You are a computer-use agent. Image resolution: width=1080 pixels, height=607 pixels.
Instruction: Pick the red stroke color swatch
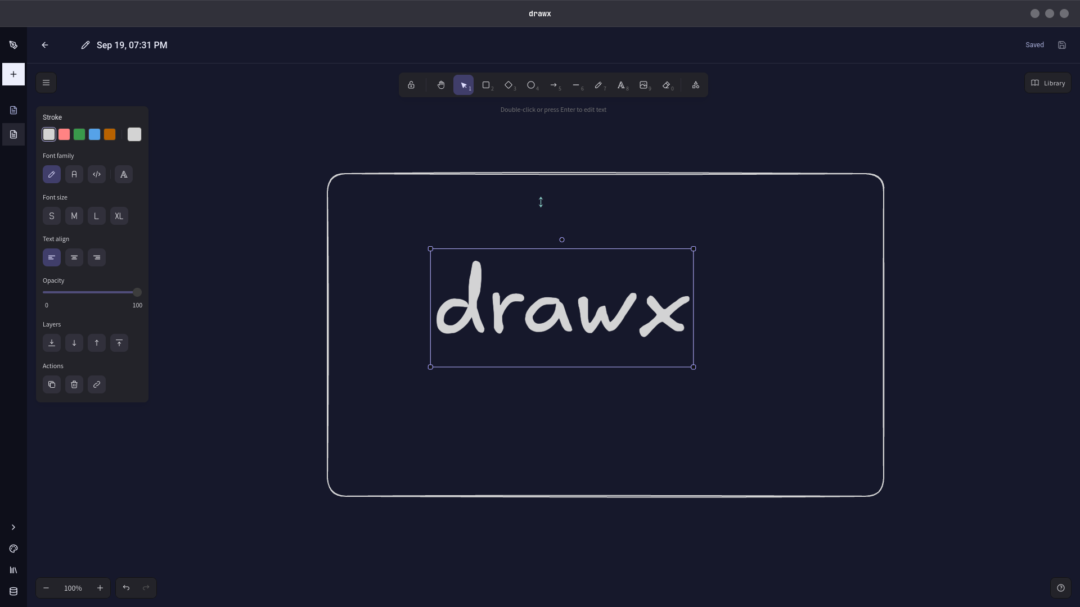point(64,134)
